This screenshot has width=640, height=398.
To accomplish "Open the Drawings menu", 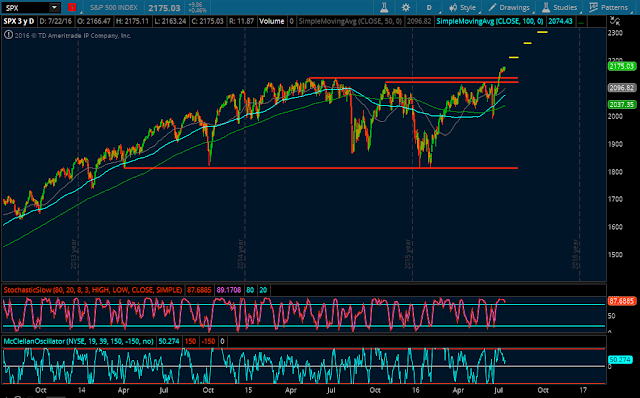I will (509, 7).
